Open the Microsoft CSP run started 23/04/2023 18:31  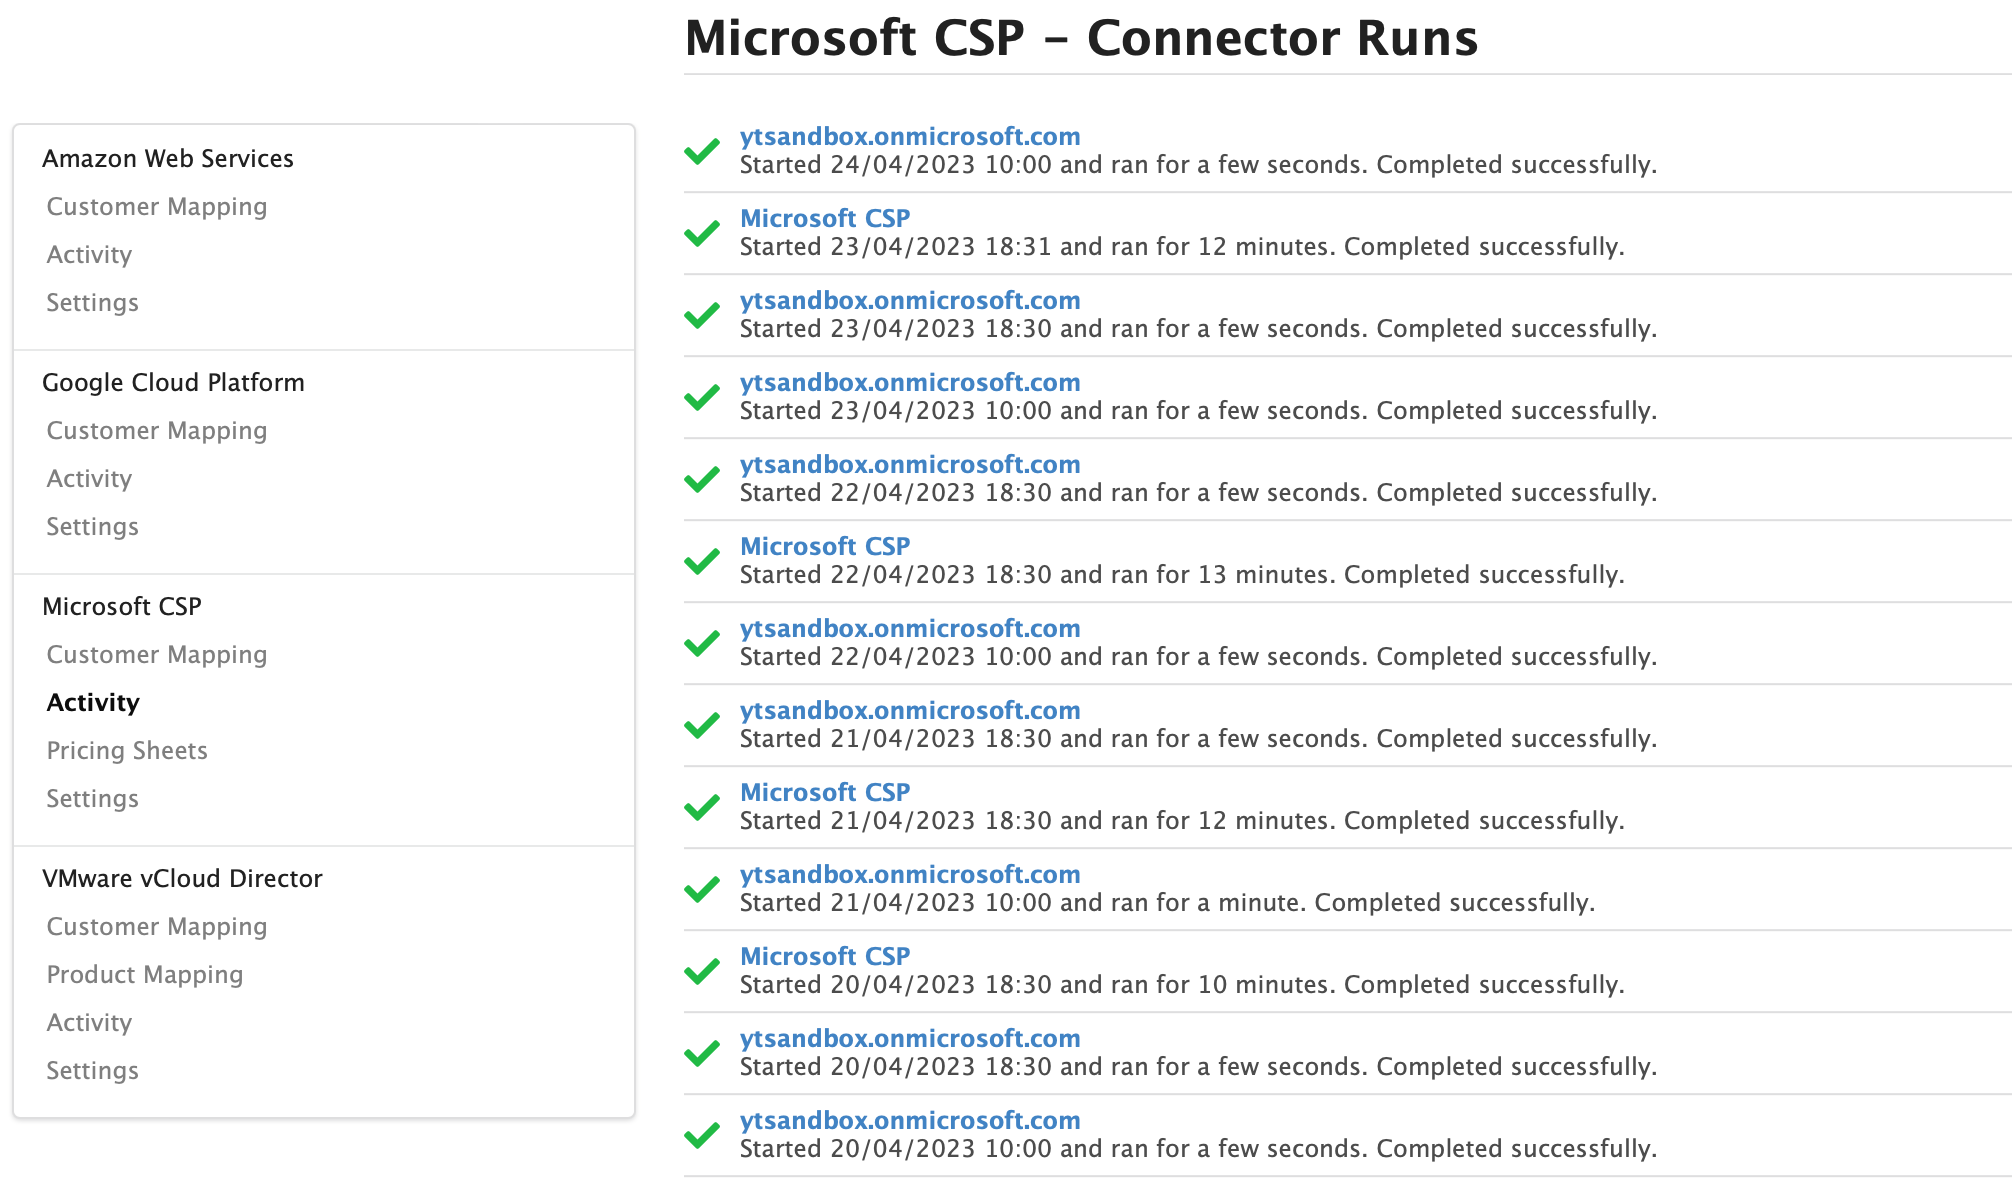[x=825, y=218]
